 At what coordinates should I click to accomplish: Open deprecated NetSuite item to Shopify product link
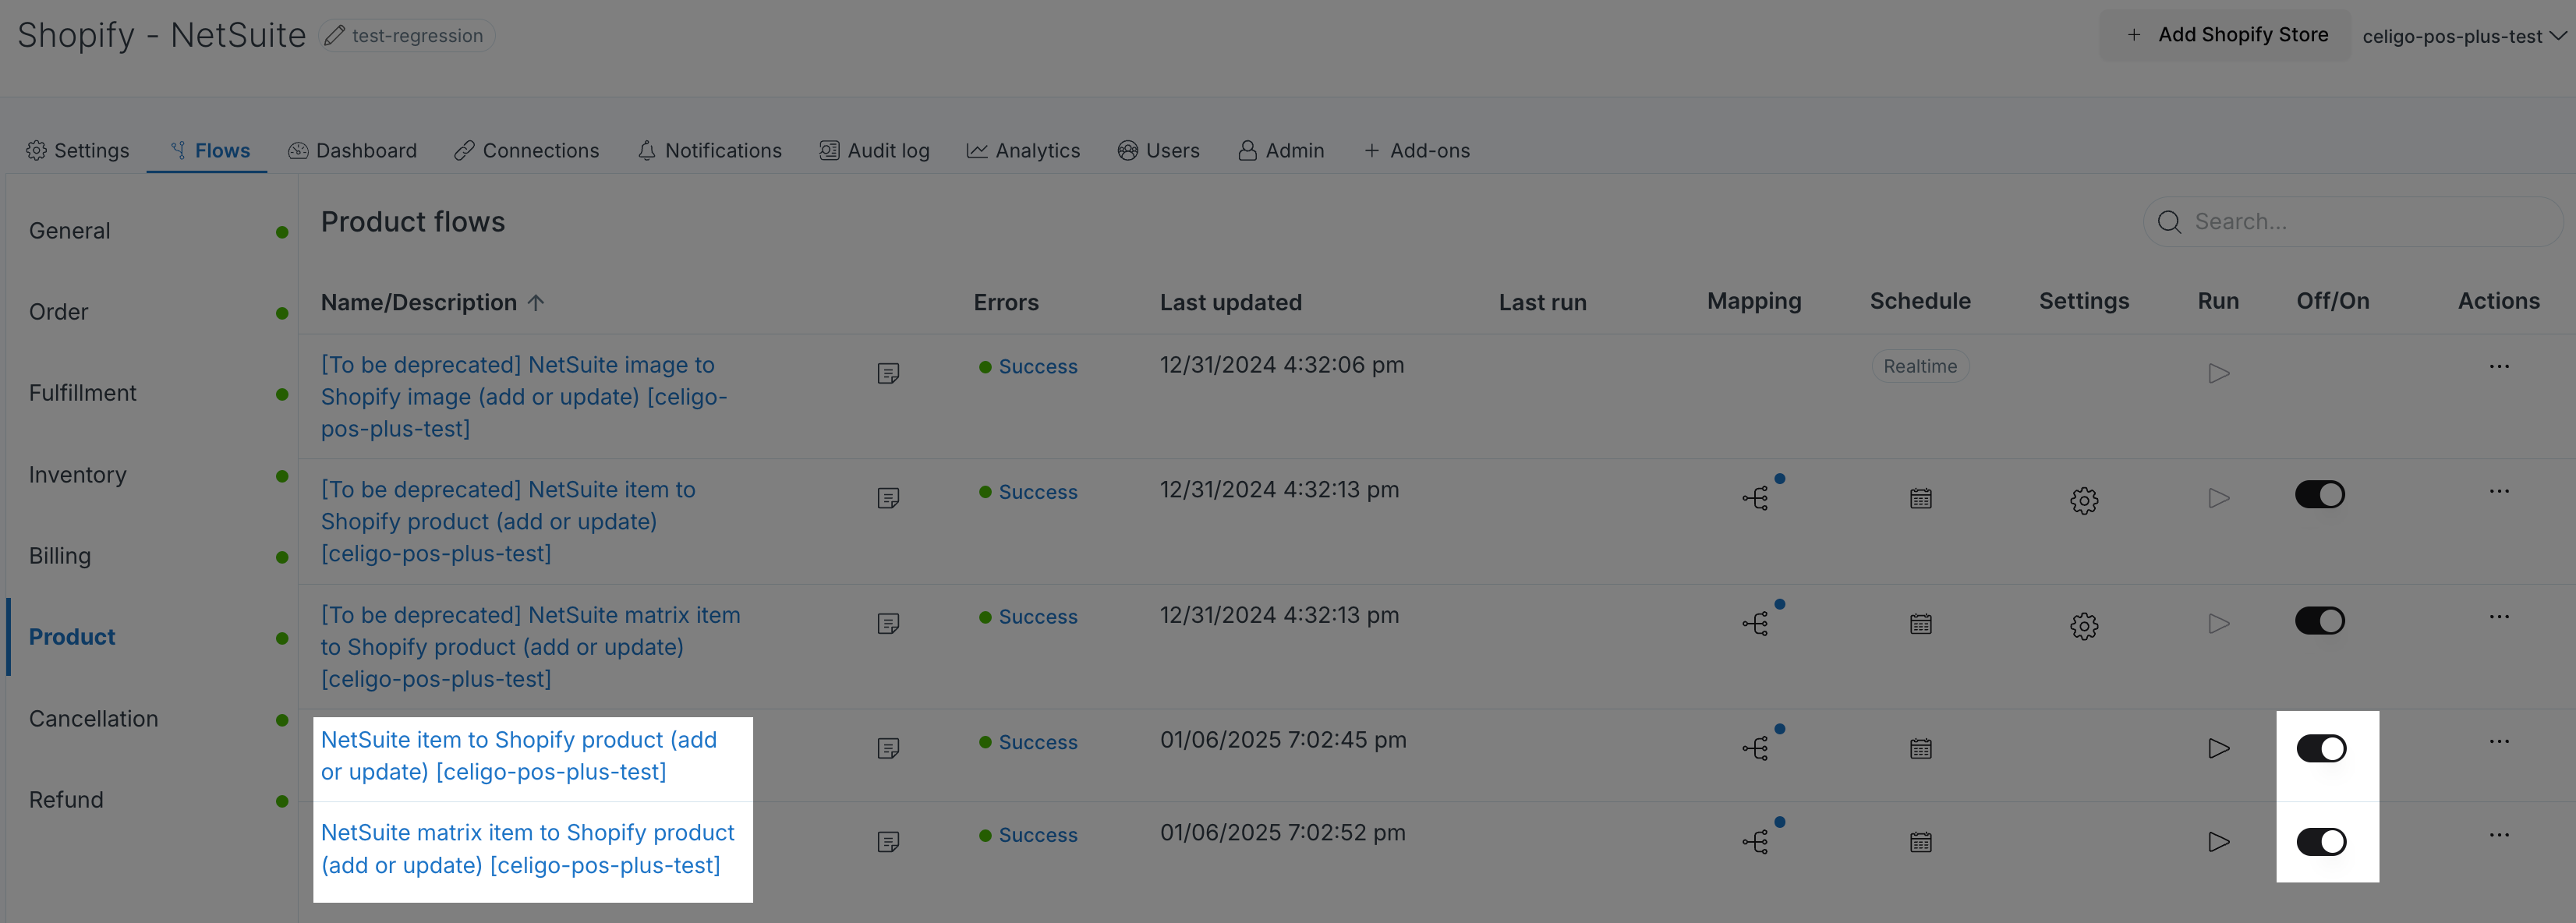(x=508, y=521)
